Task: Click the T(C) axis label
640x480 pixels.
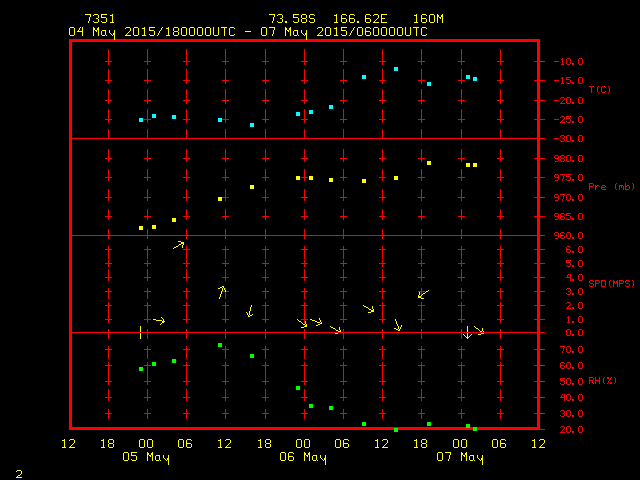Action: 599,89
